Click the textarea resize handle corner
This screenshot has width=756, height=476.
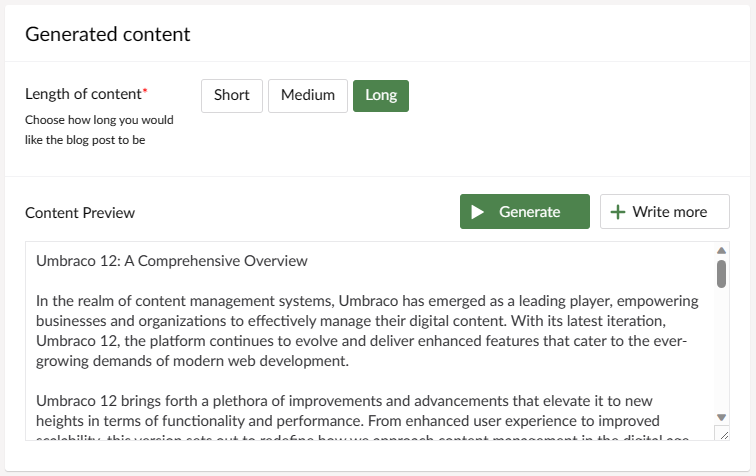pos(724,435)
